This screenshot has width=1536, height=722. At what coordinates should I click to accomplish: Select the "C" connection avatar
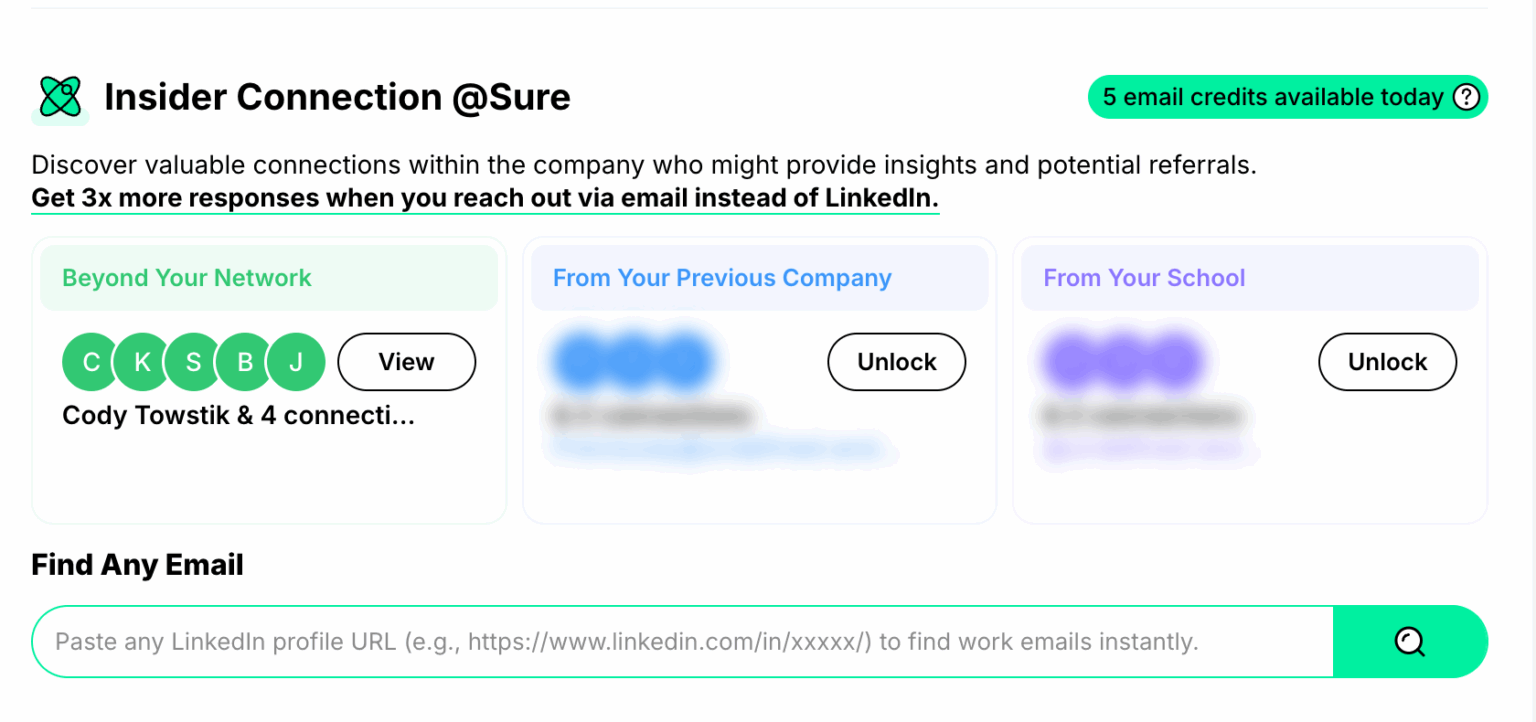click(90, 362)
